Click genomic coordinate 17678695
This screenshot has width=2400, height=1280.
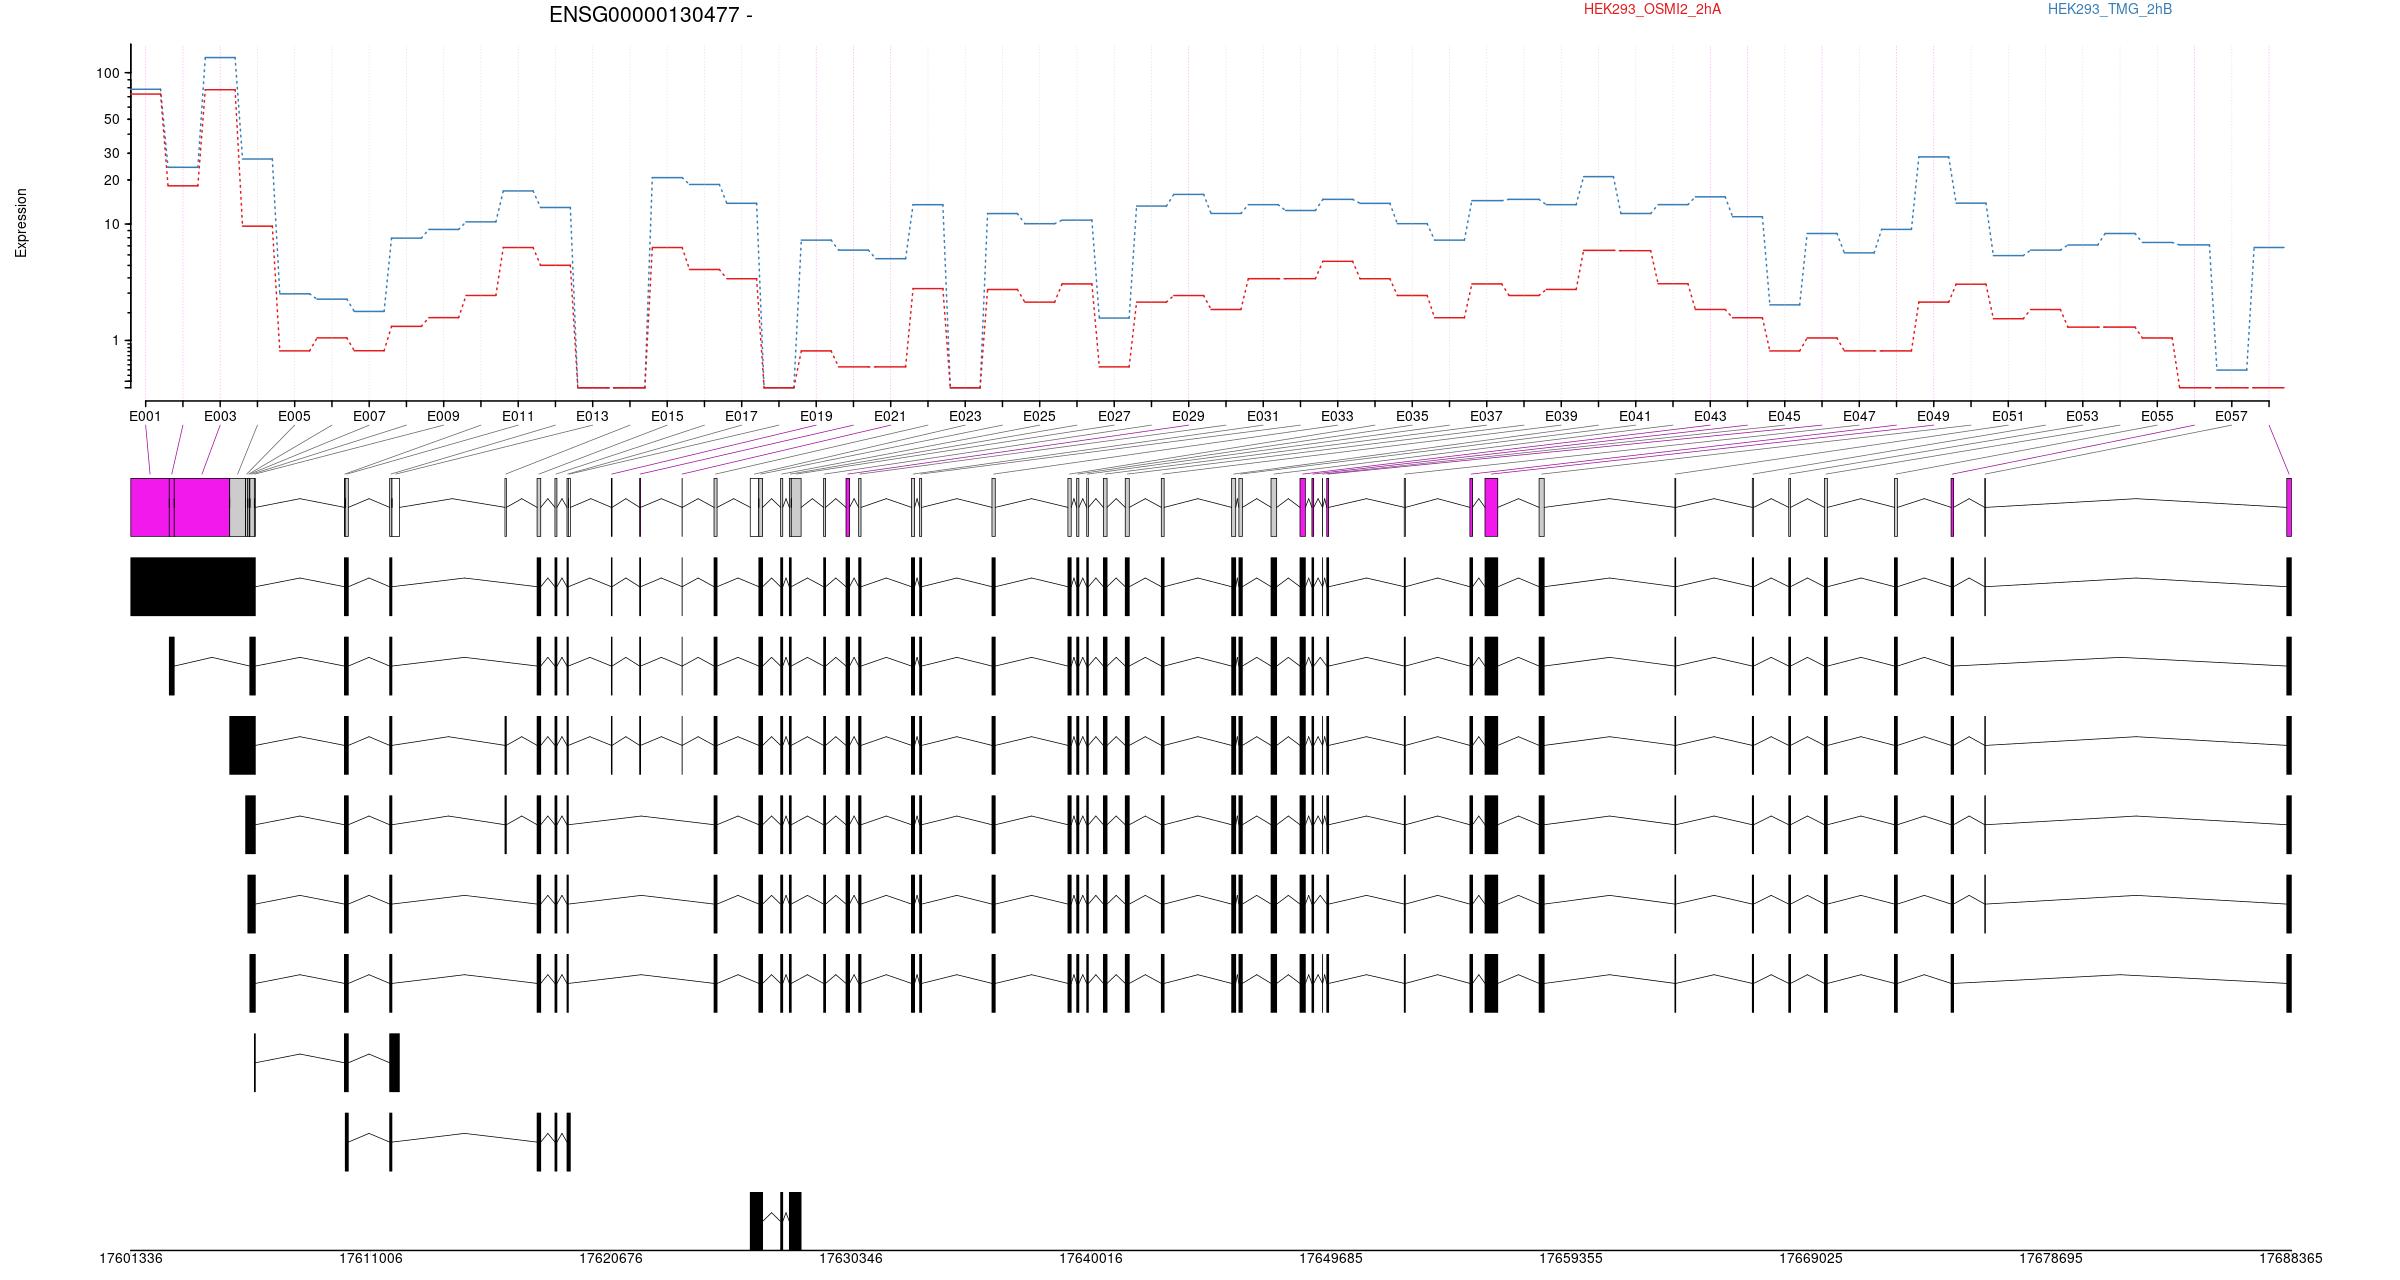[2051, 1258]
